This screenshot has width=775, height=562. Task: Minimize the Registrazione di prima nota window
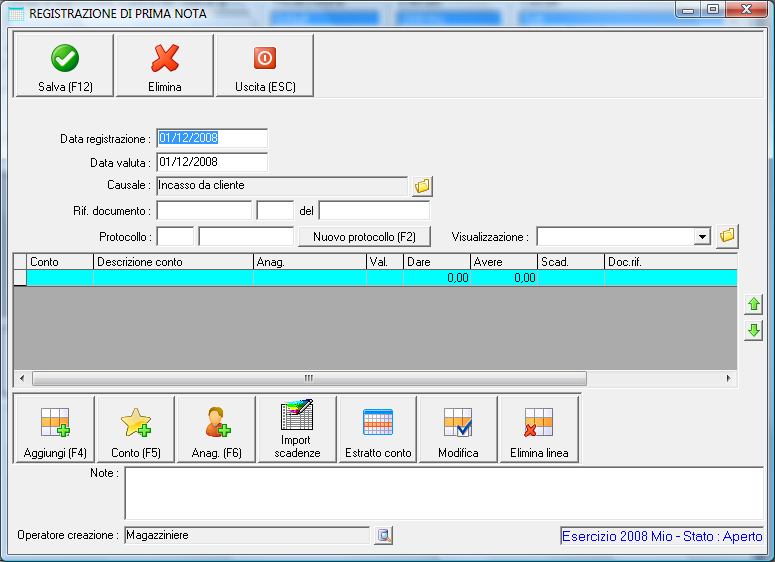(688, 10)
